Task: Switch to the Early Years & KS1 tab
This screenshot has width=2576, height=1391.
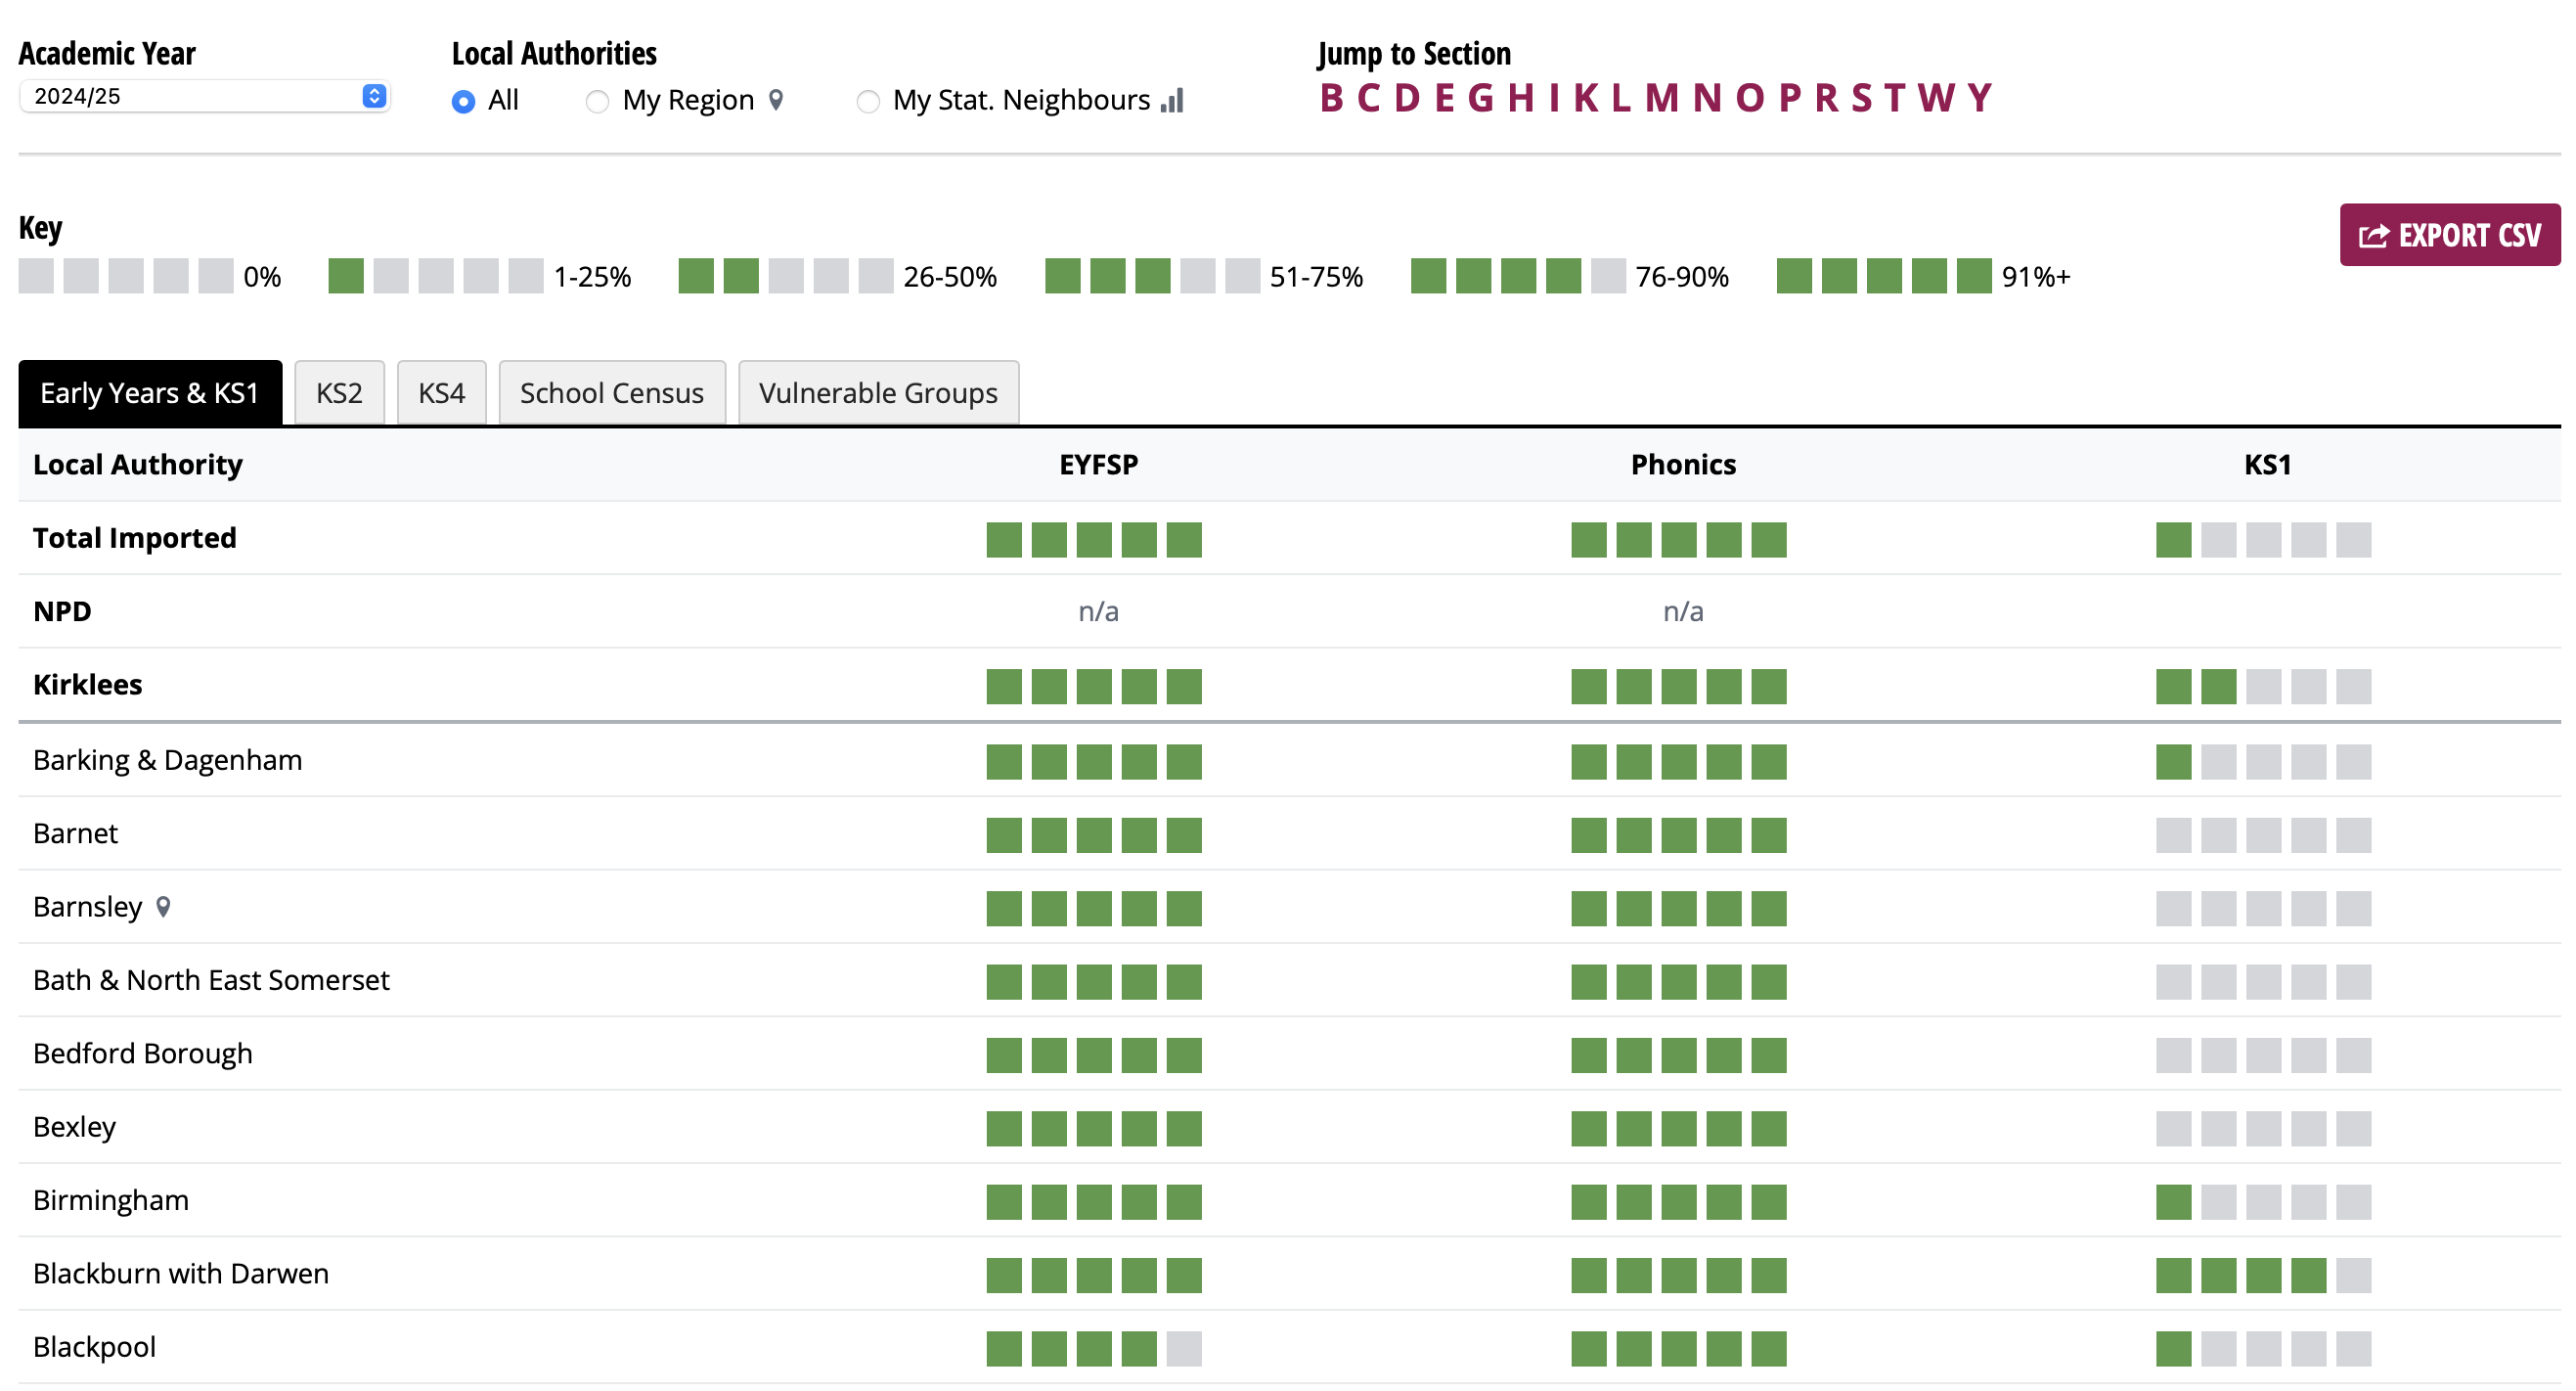Action: coord(150,393)
